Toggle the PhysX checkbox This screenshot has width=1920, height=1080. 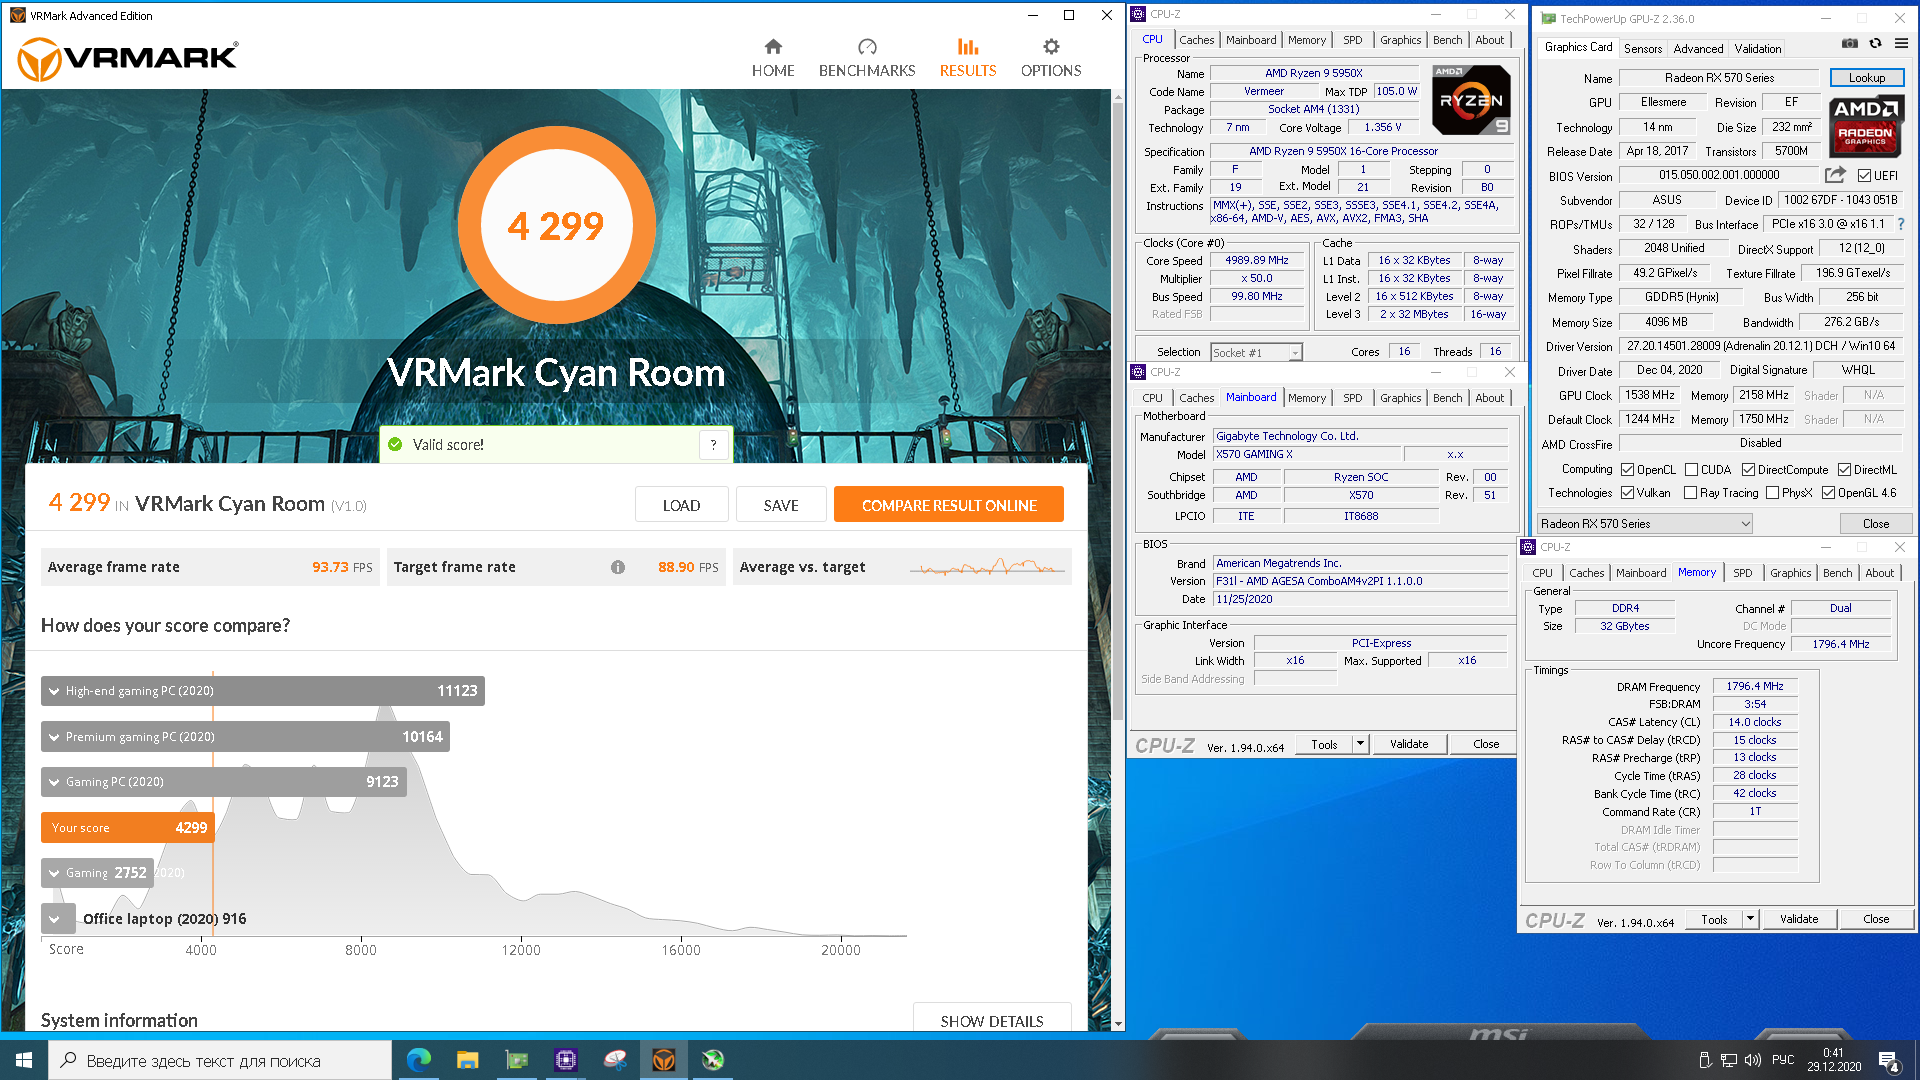pyautogui.click(x=1772, y=493)
